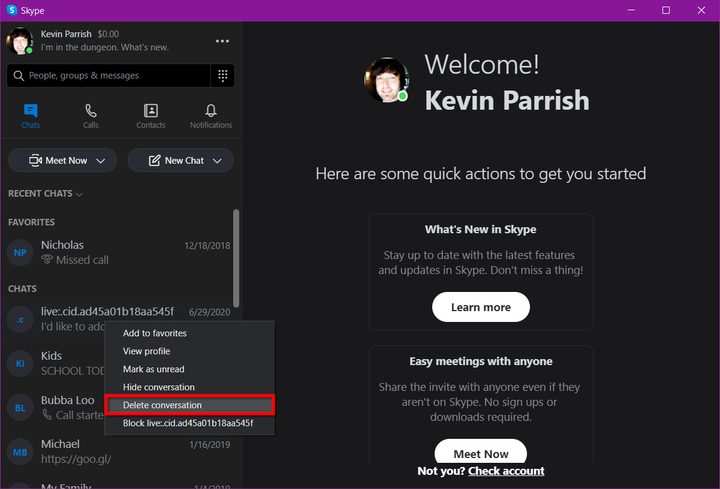Viewport: 720px width, 489px height.
Task: Click the KI avatar for Kids
Action: click(x=20, y=364)
